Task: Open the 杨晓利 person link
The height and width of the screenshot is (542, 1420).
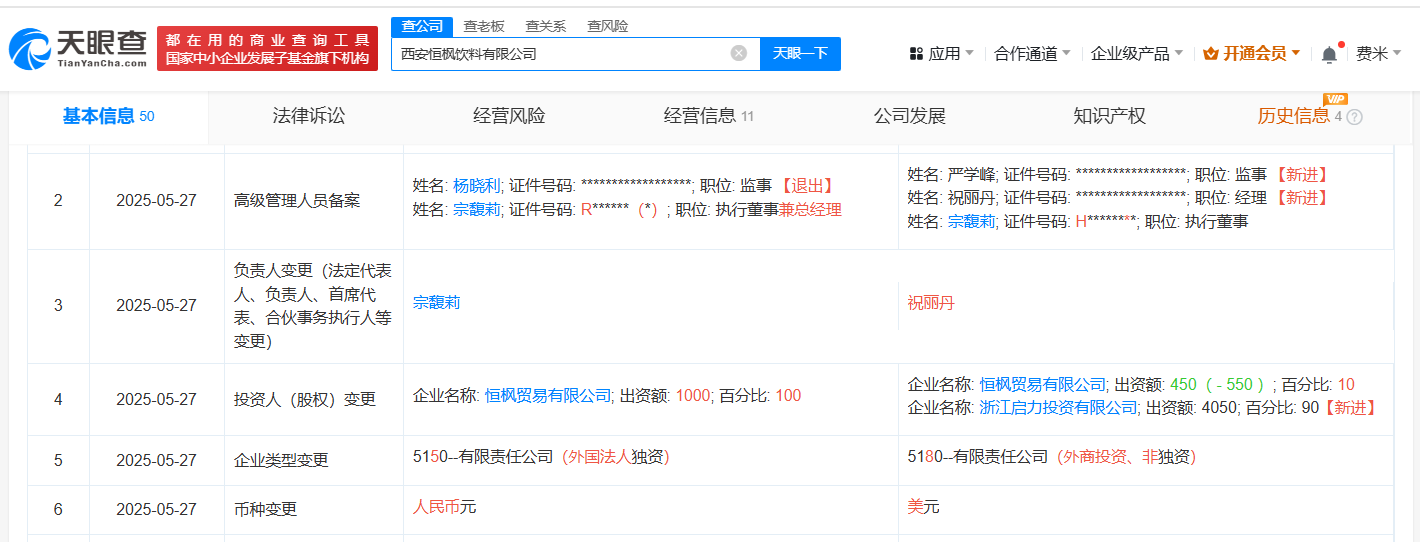Action: click(476, 186)
